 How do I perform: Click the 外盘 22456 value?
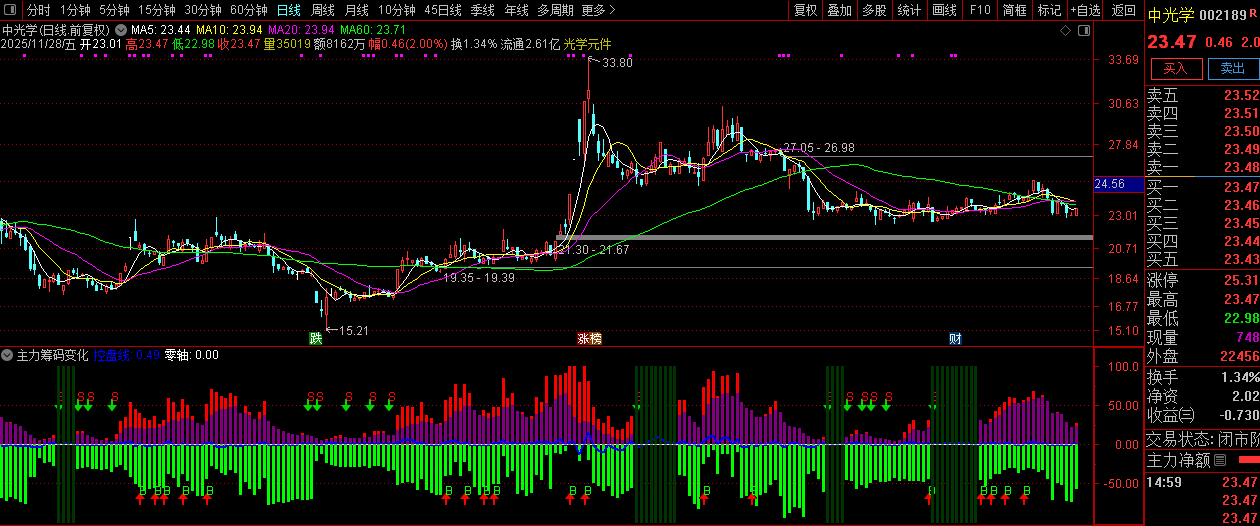coord(1240,357)
